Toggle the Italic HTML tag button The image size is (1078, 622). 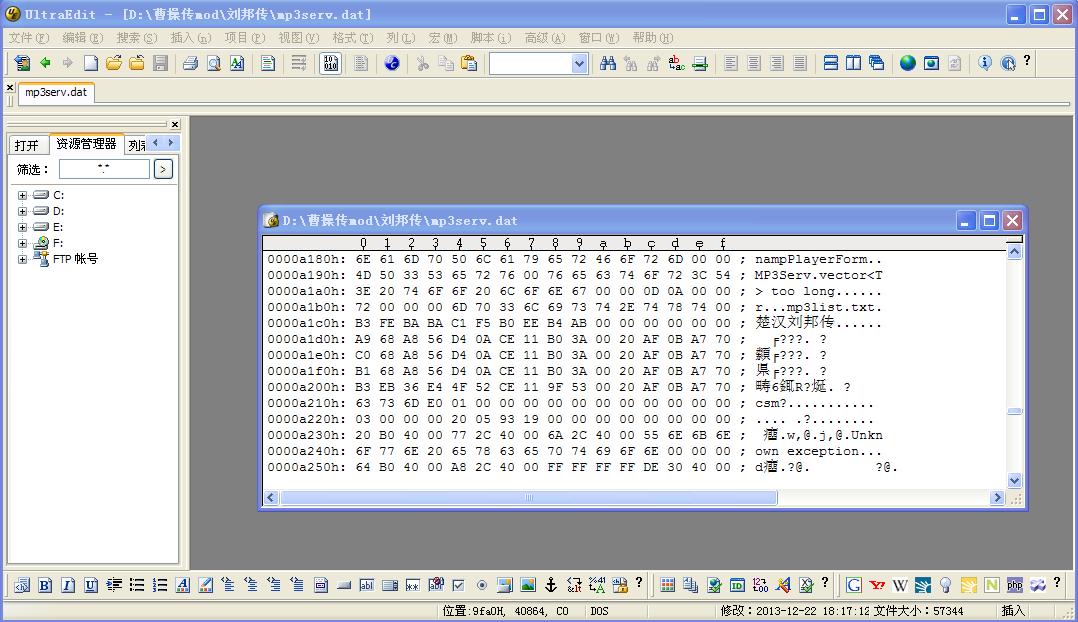click(68, 585)
